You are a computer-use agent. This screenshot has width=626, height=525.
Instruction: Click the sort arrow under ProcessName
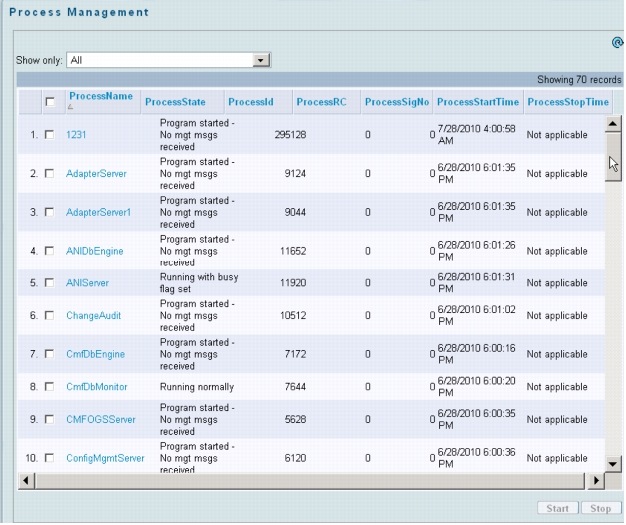[71, 107]
